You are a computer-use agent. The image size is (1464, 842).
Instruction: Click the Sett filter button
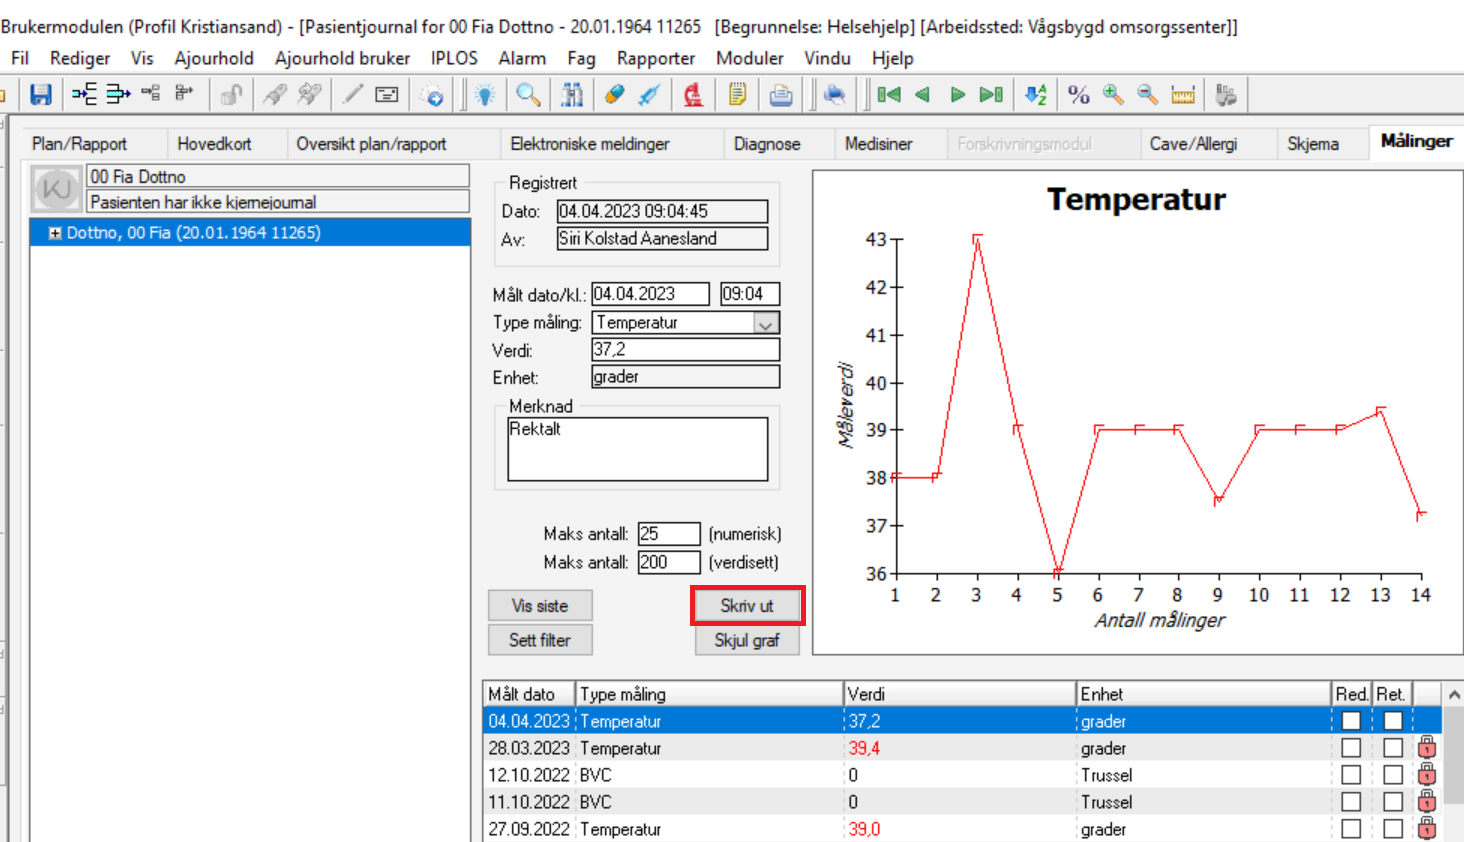540,640
